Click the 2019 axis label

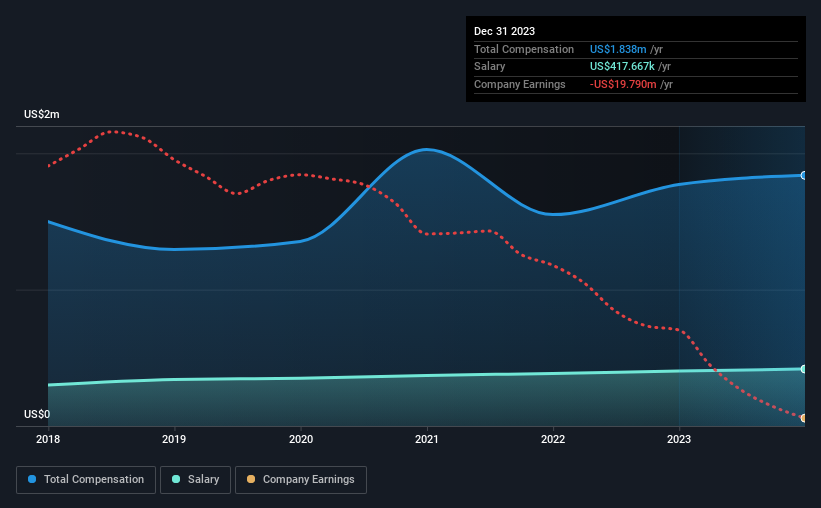[174, 439]
